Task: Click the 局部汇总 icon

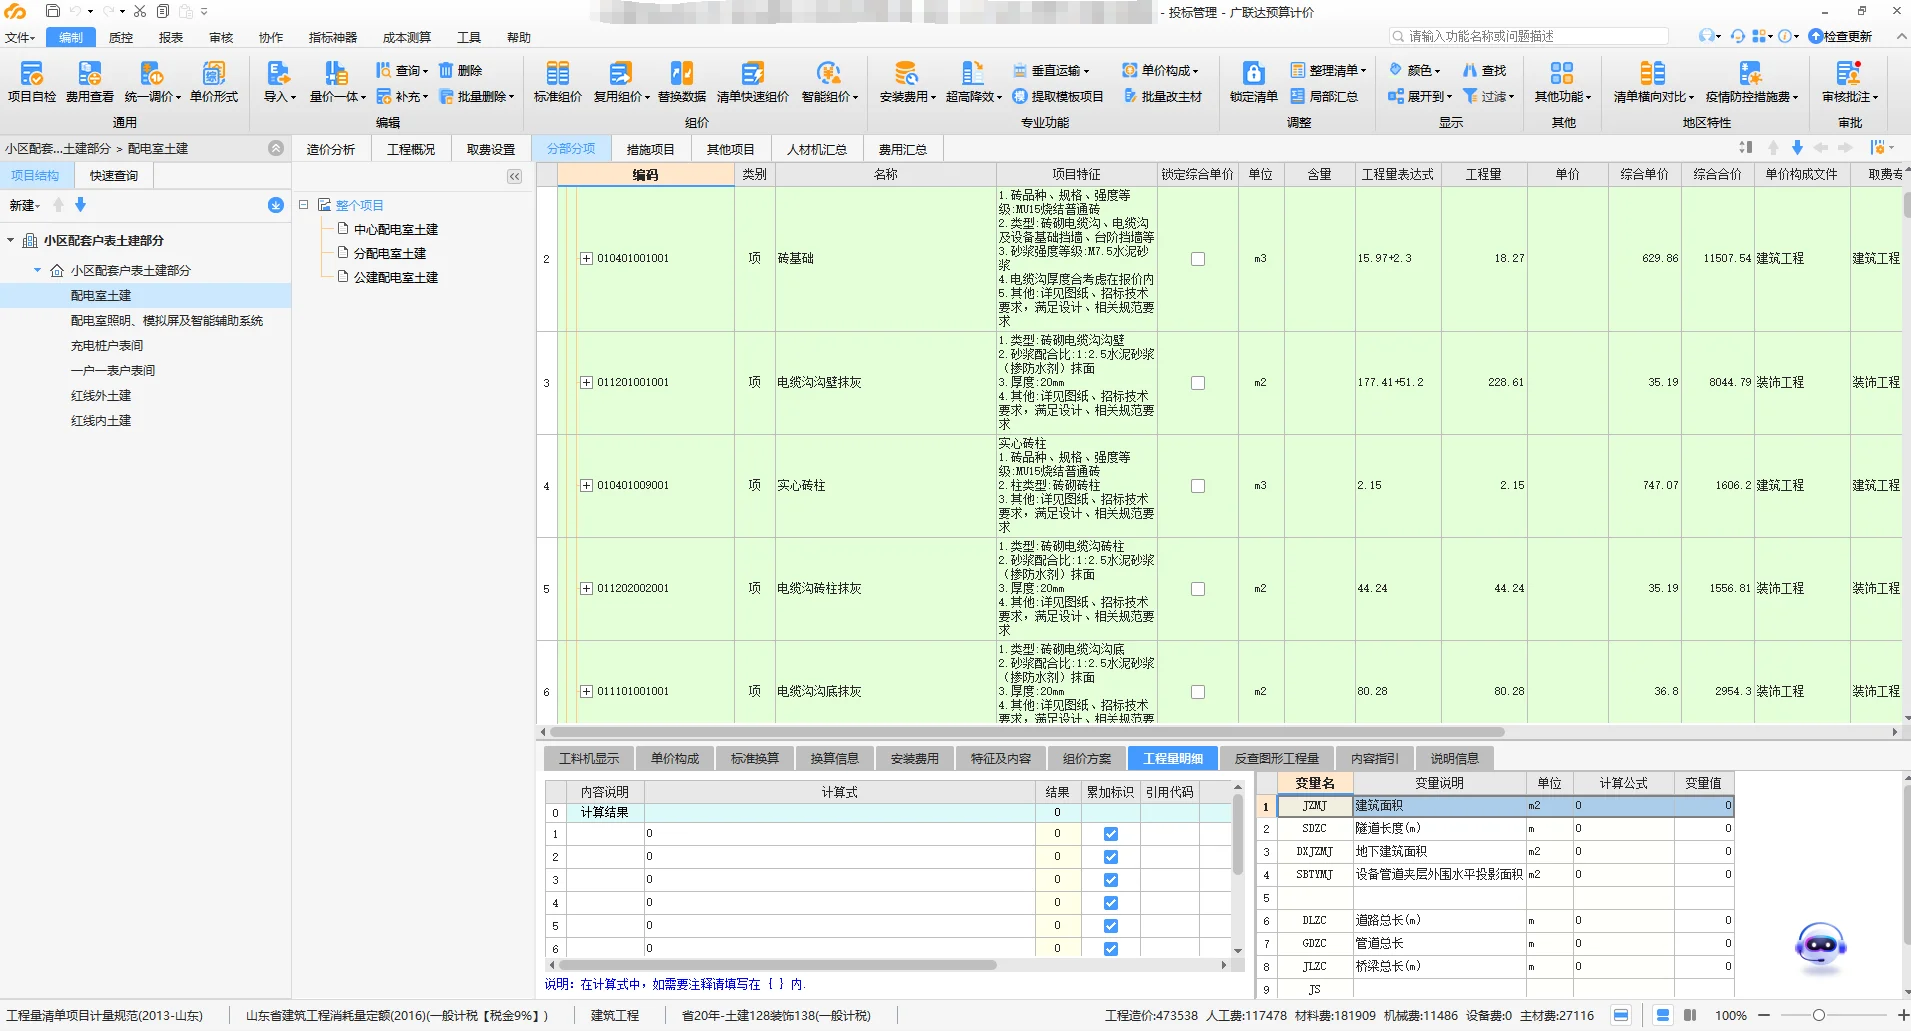Action: [x=1324, y=97]
